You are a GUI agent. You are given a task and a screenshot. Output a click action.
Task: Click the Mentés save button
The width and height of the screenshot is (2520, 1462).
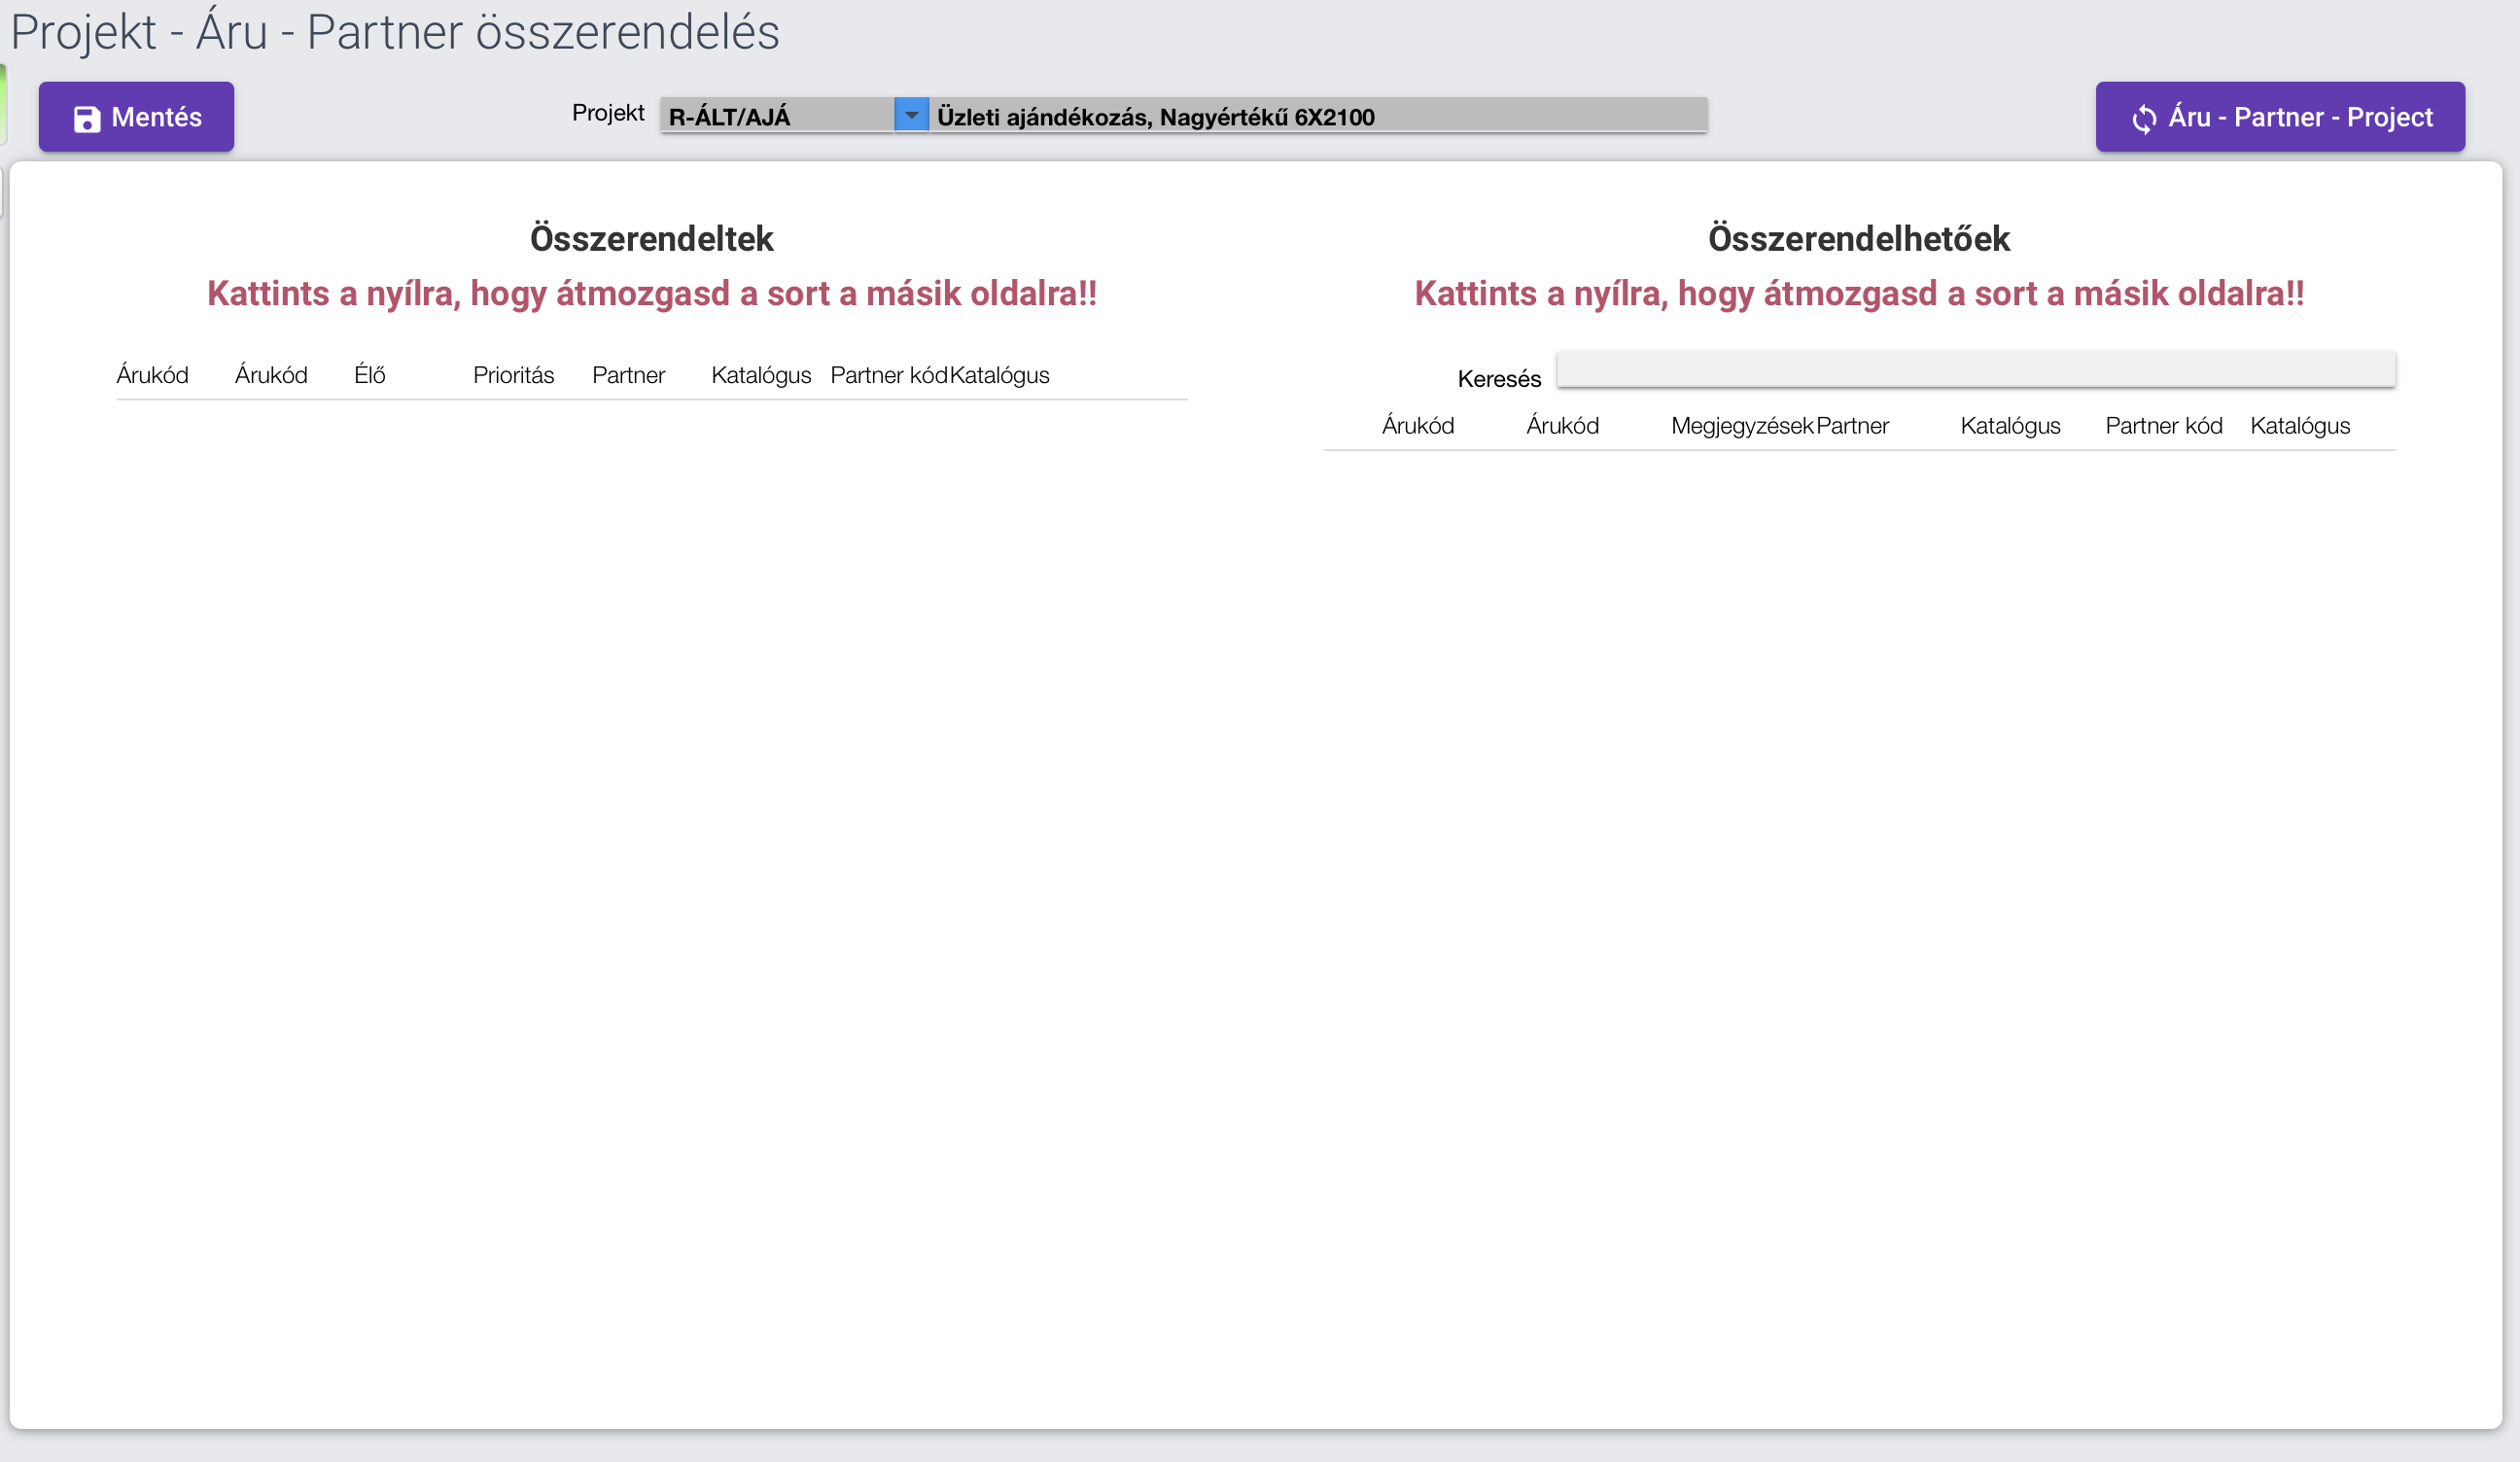pos(136,117)
